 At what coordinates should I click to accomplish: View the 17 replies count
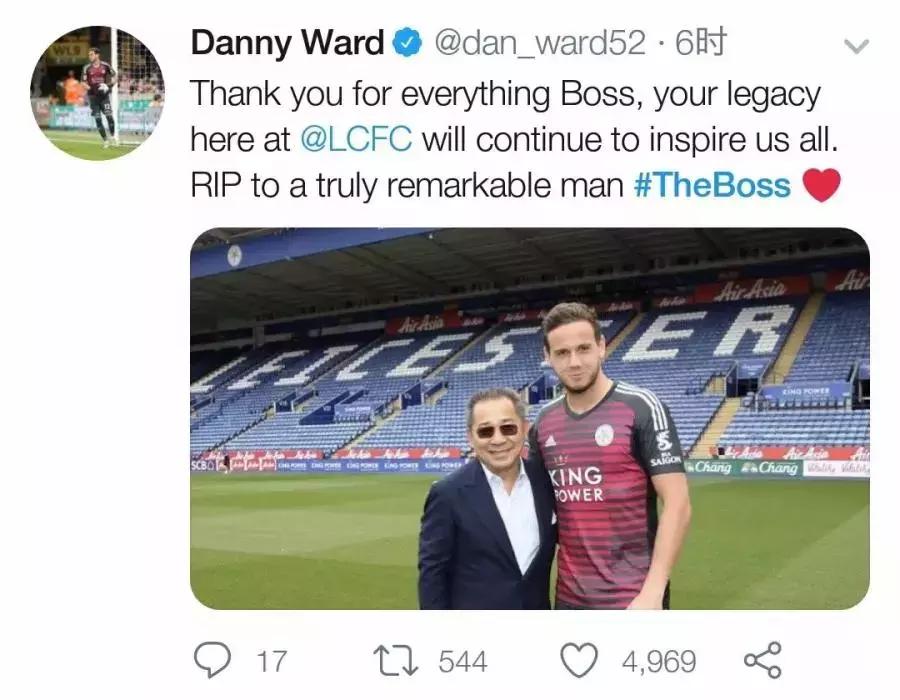[271, 662]
